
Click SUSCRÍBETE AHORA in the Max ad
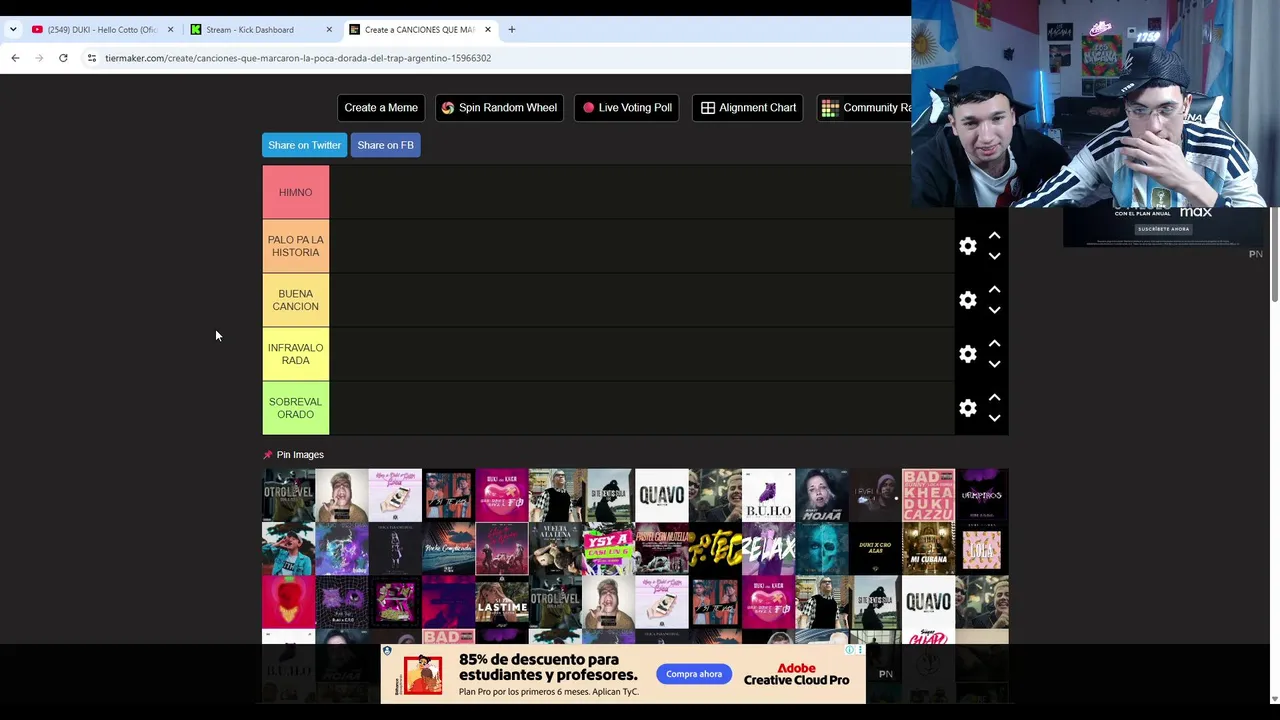click(1165, 229)
